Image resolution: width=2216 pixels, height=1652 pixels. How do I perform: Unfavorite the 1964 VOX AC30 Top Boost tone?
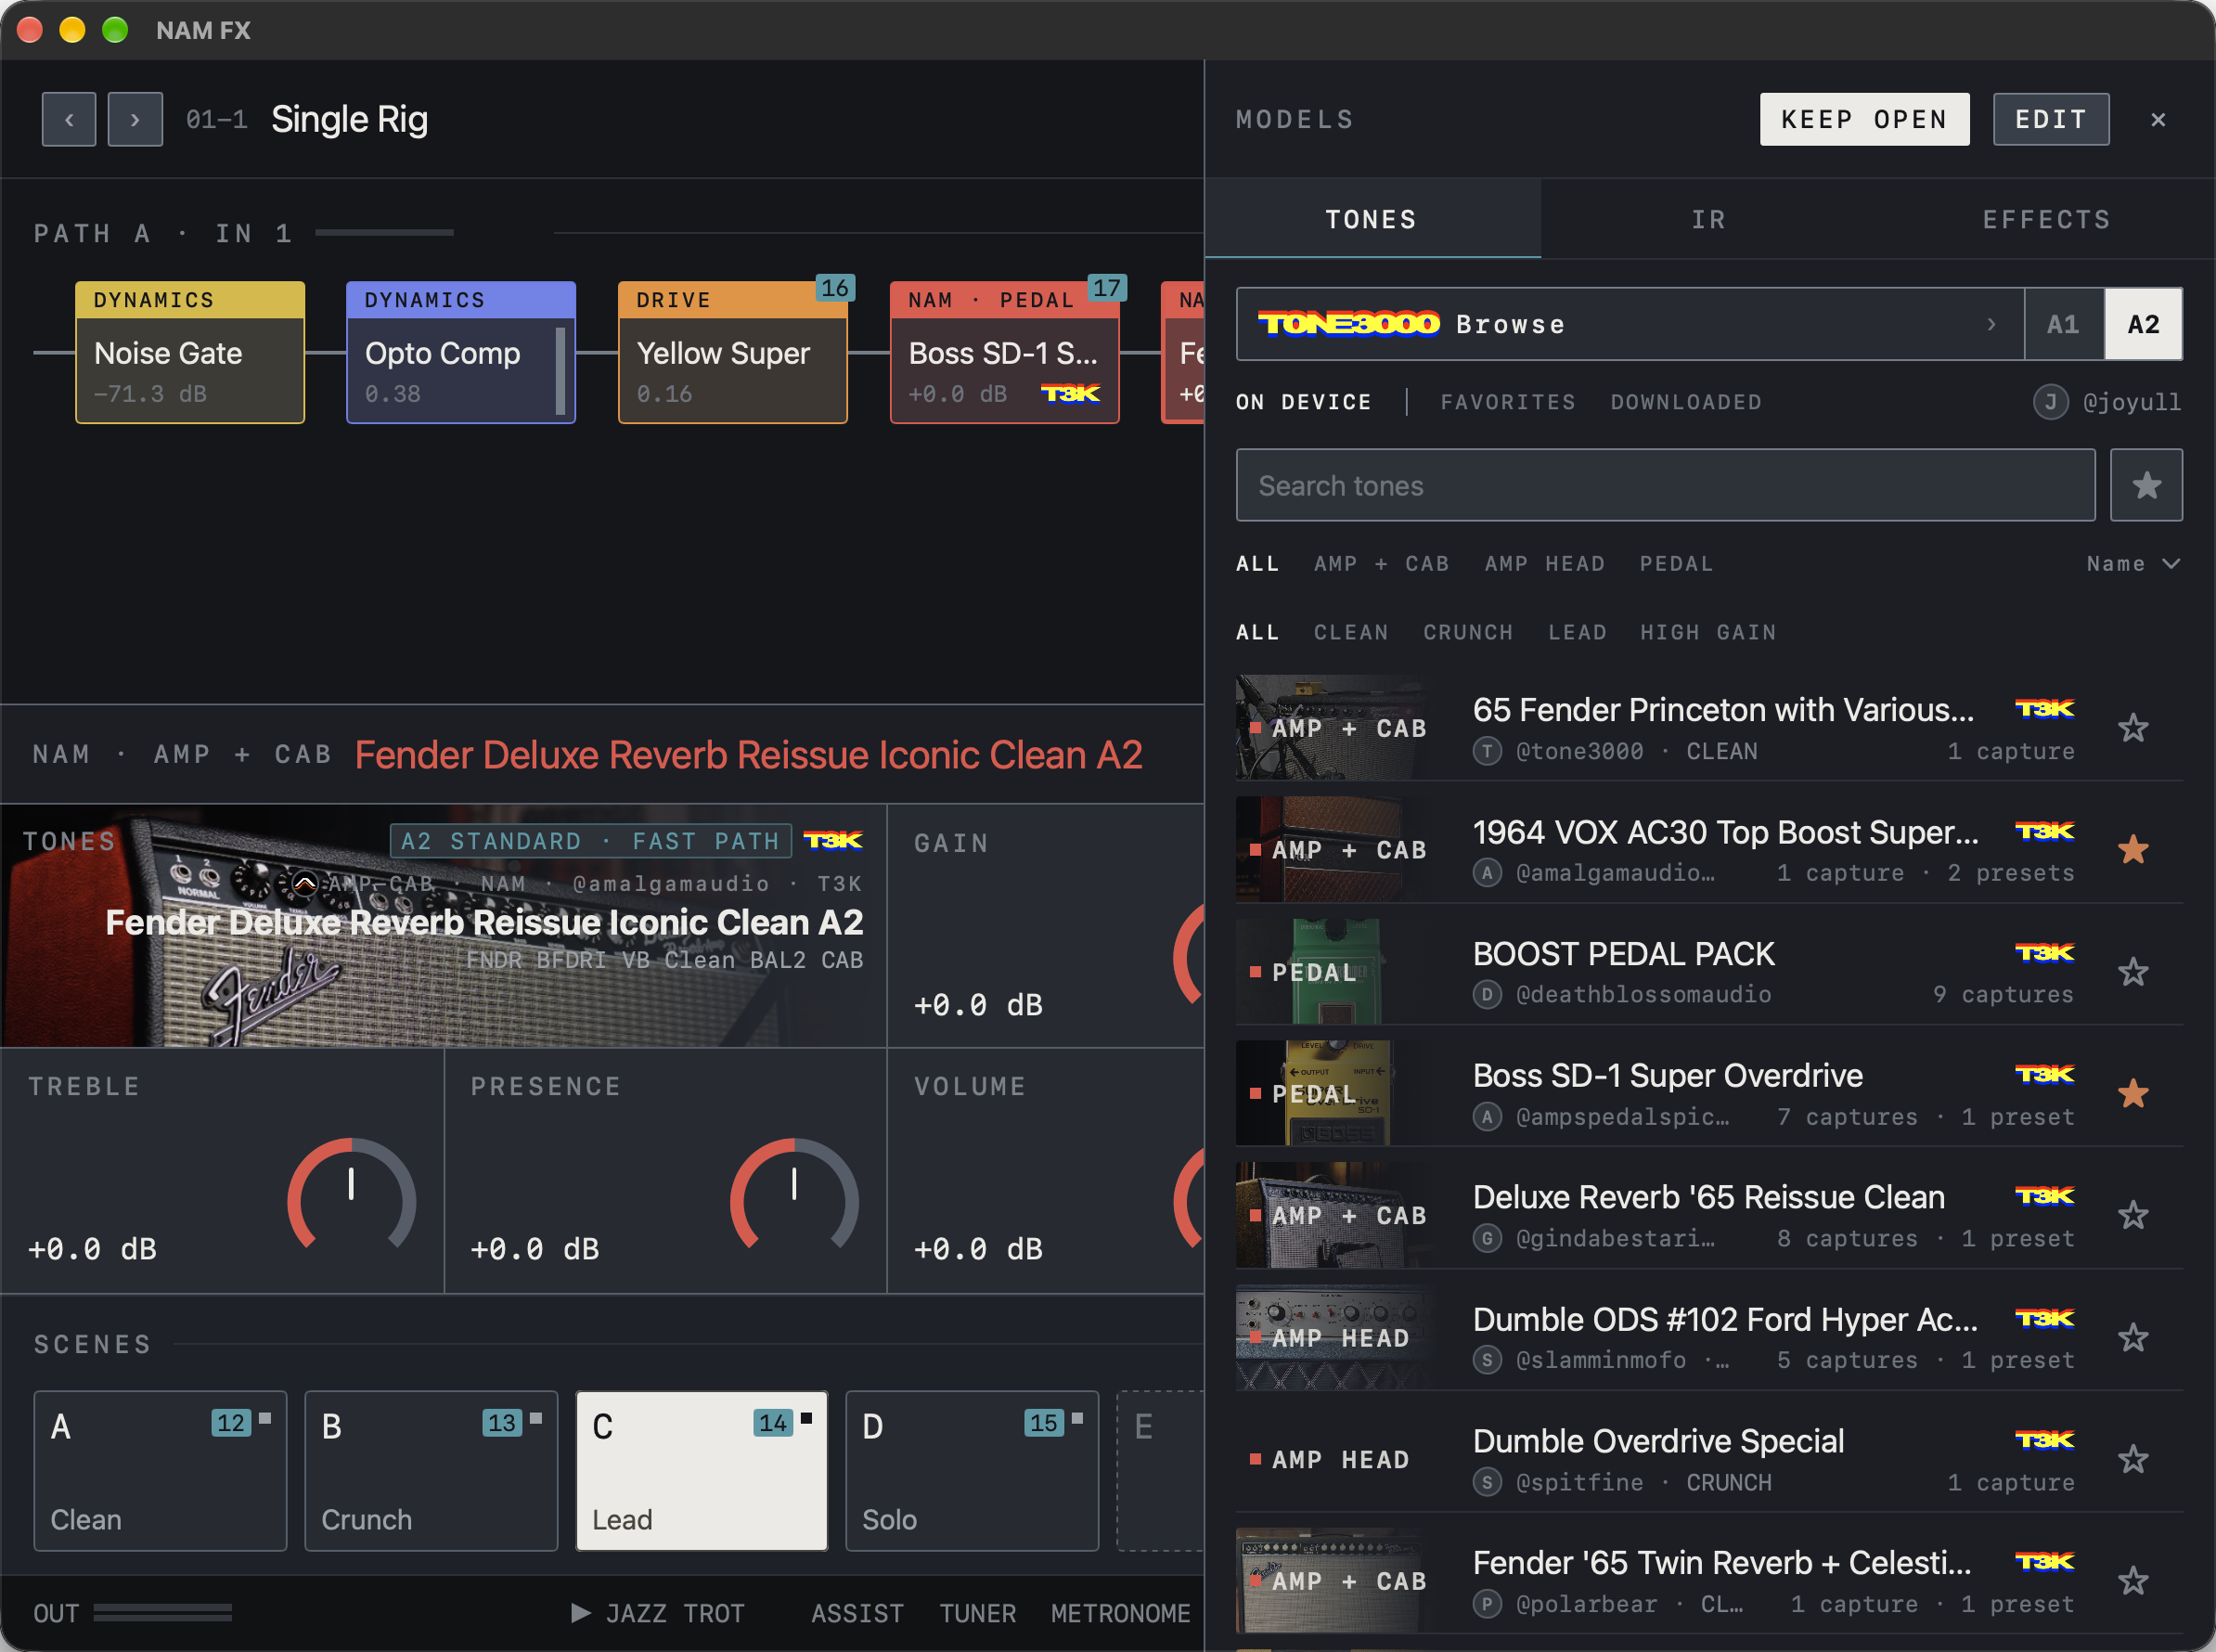click(2133, 850)
